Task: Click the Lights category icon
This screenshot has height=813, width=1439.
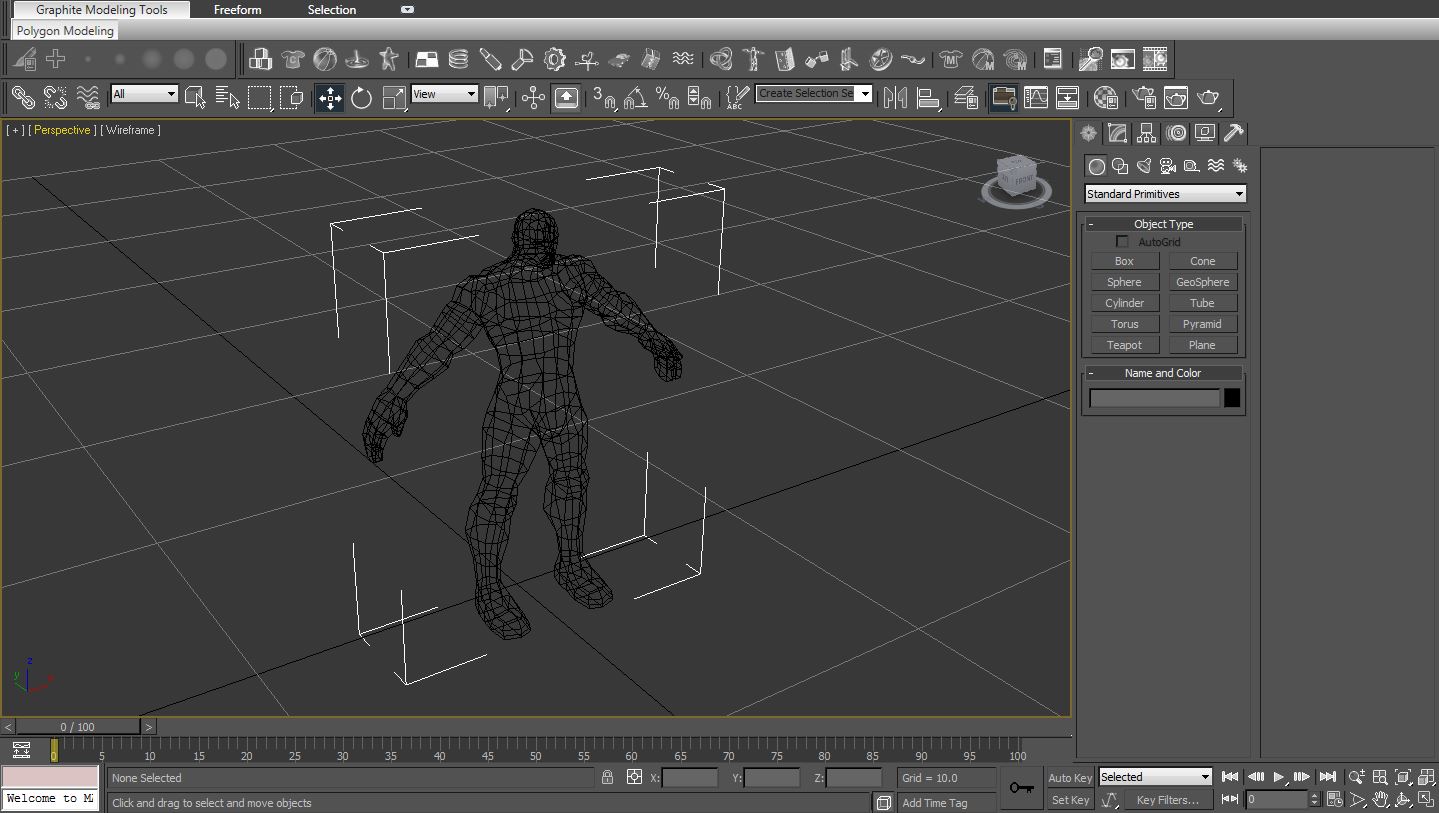Action: [1144, 166]
